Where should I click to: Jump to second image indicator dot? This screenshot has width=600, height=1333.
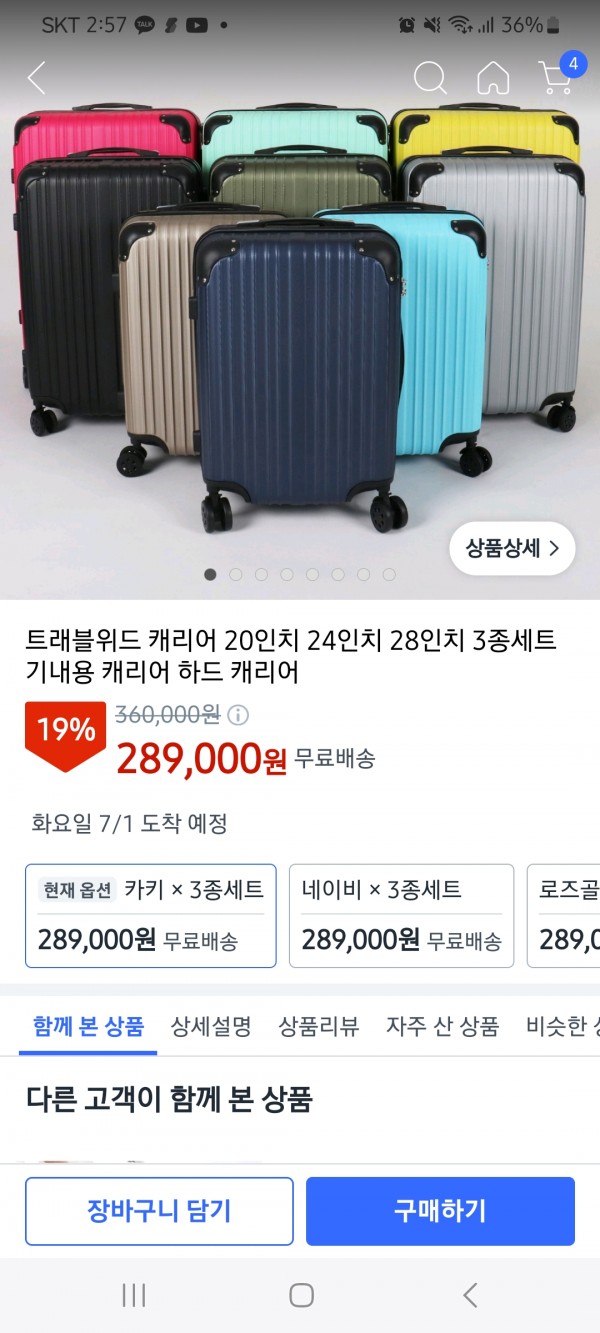coord(236,574)
